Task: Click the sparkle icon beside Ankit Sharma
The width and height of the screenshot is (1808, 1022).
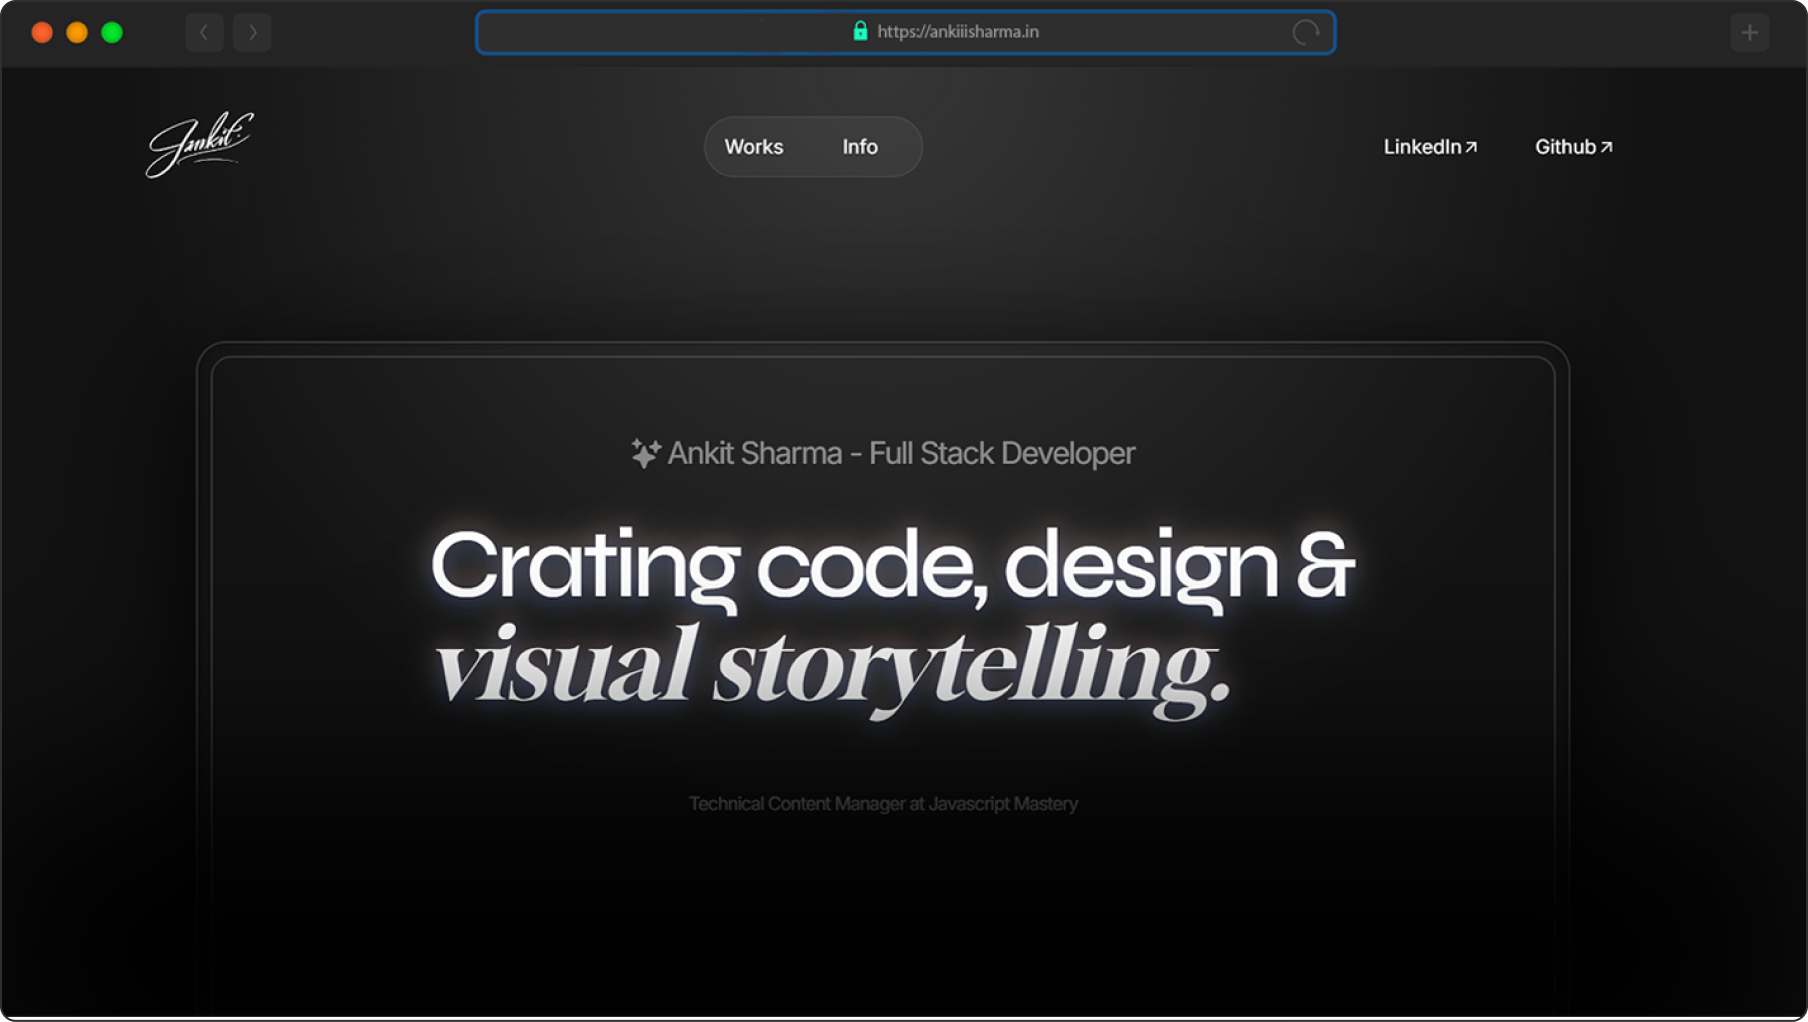Action: (645, 453)
